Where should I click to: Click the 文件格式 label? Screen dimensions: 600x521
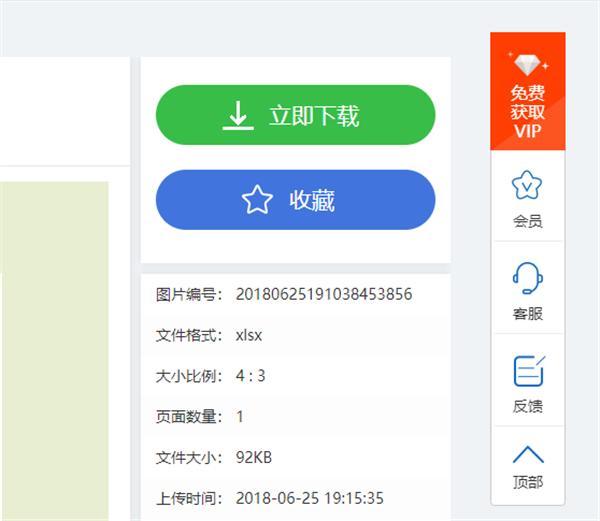[189, 336]
